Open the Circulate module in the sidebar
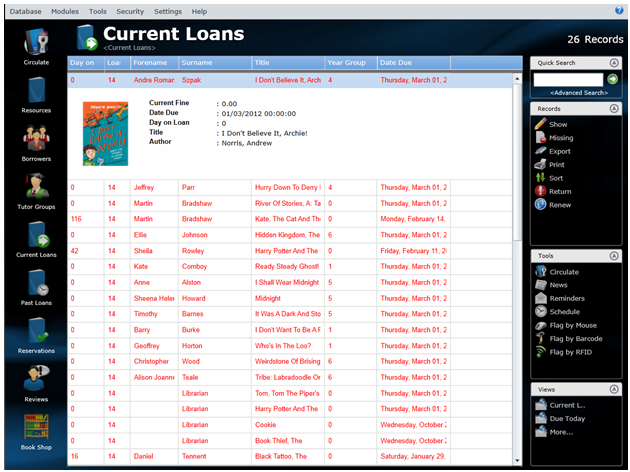Viewport: 630px width, 472px height. point(36,44)
